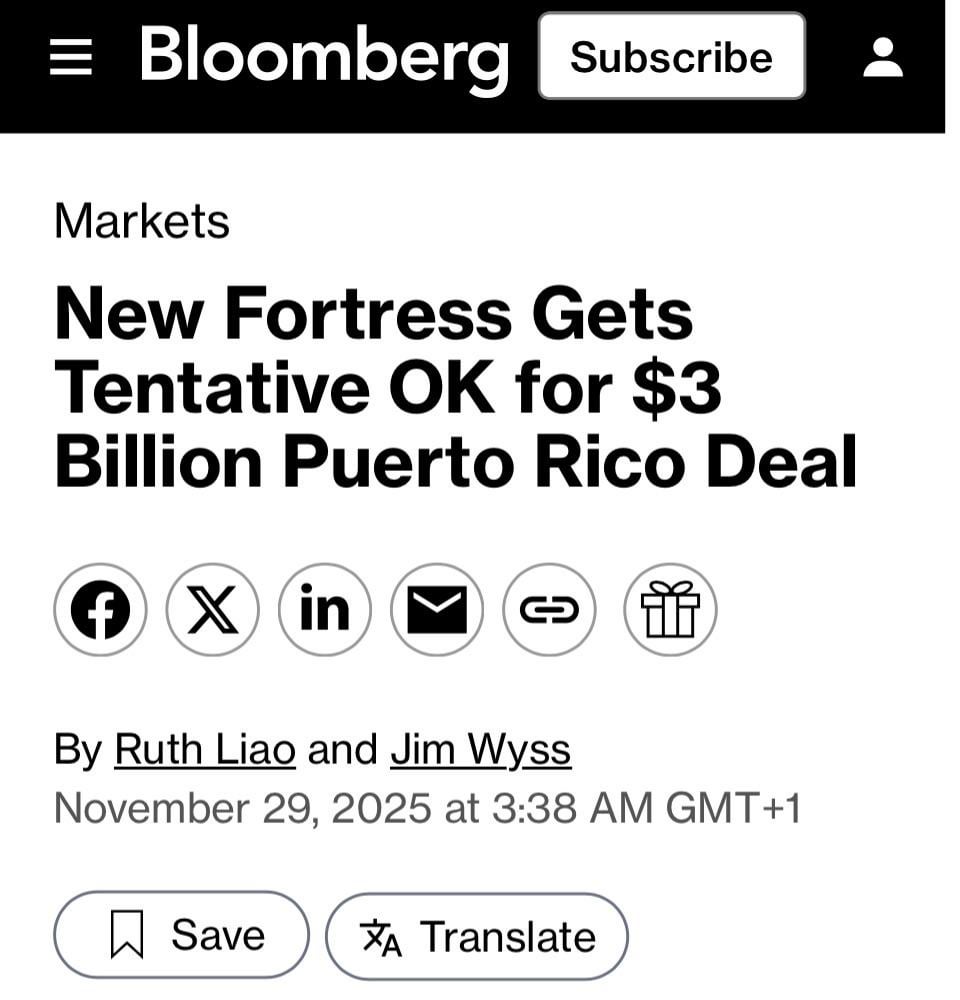This screenshot has height=1000, width=960.
Task: Click the Translate text label
Action: (508, 937)
